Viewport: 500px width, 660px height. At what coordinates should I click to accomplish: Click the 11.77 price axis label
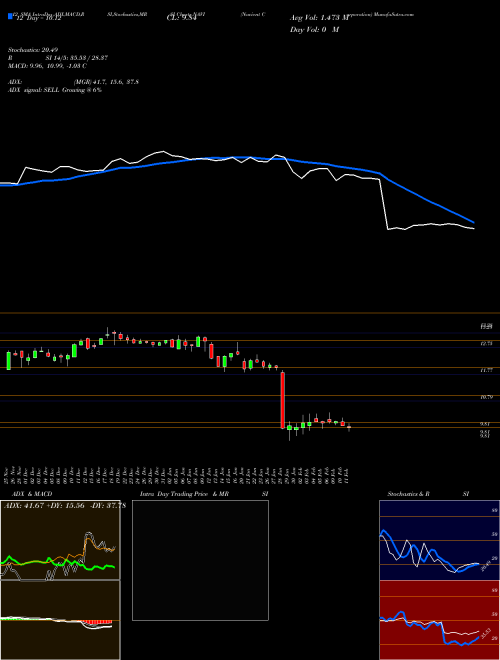click(487, 370)
